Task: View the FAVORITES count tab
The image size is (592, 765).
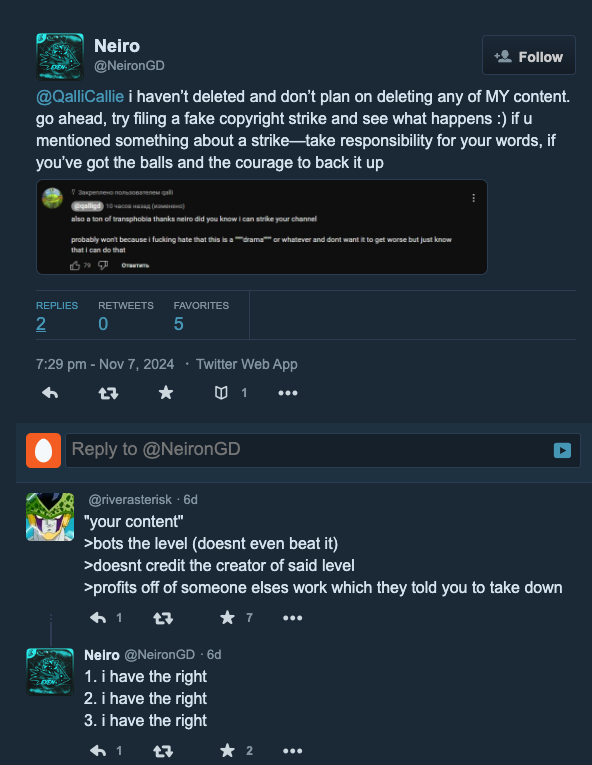Action: point(201,315)
